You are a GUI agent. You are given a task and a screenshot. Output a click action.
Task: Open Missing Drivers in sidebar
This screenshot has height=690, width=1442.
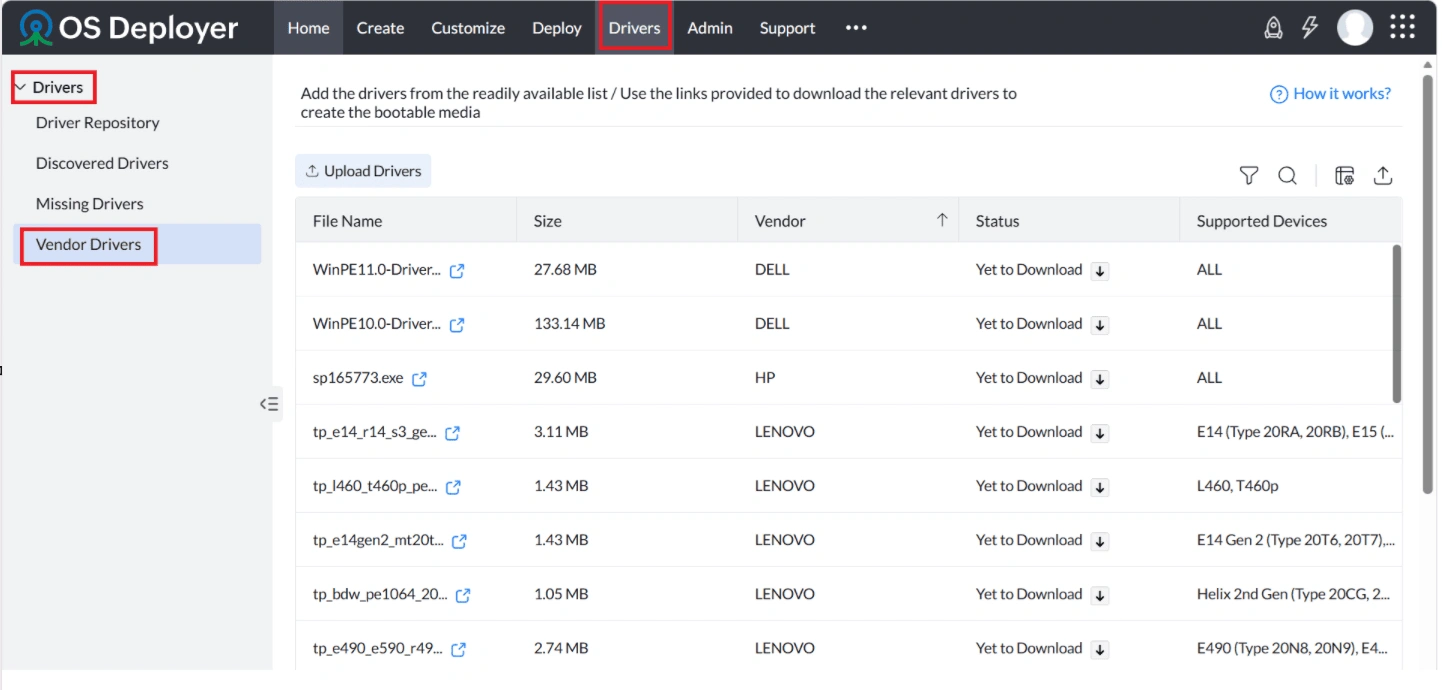[x=90, y=204]
